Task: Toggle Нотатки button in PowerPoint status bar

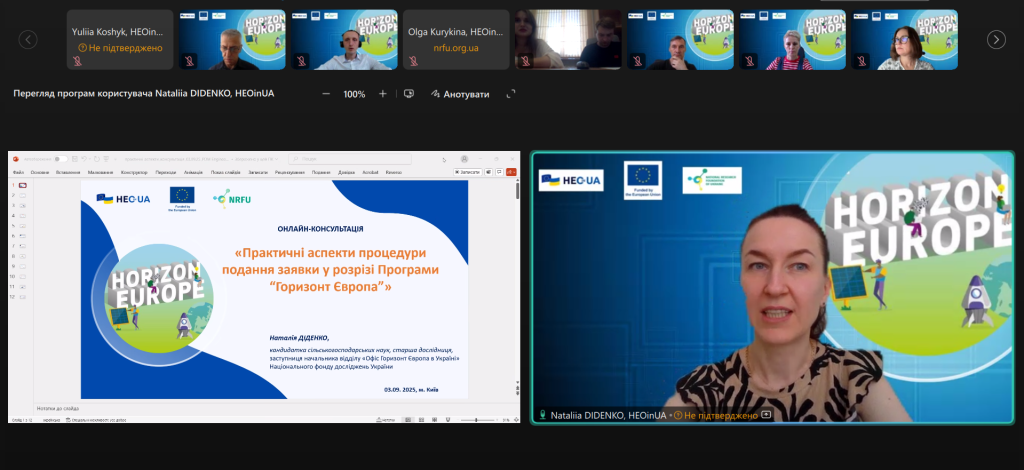Action: click(385, 420)
